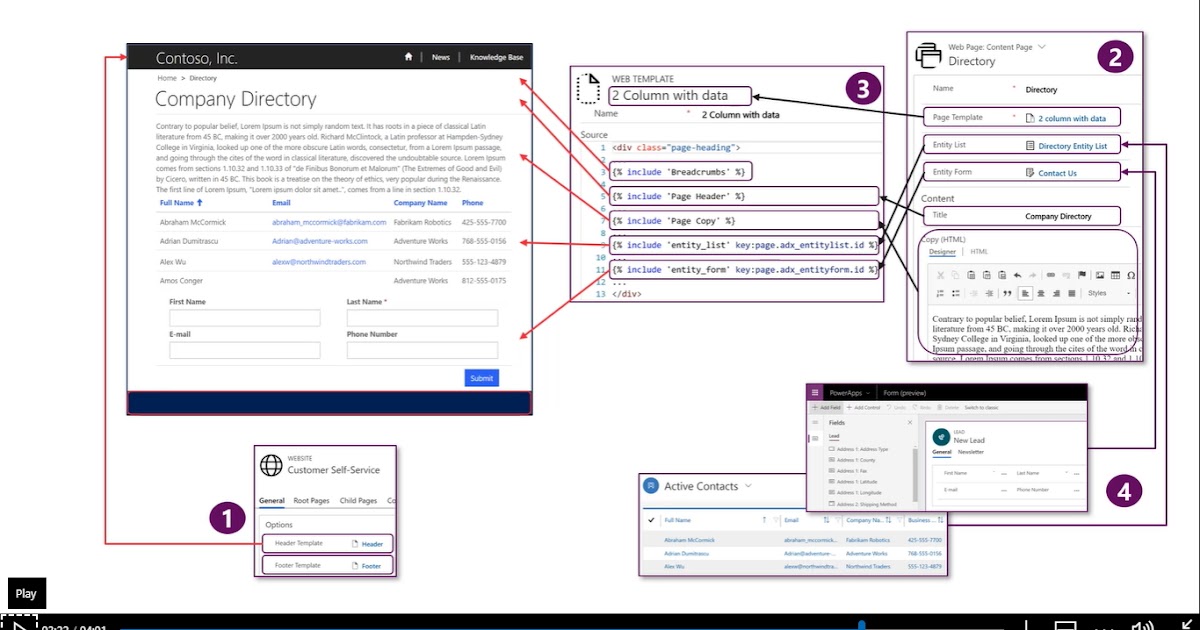Viewport: 1200px width, 630px height.
Task: Select the numbered list icon
Action: (x=940, y=293)
